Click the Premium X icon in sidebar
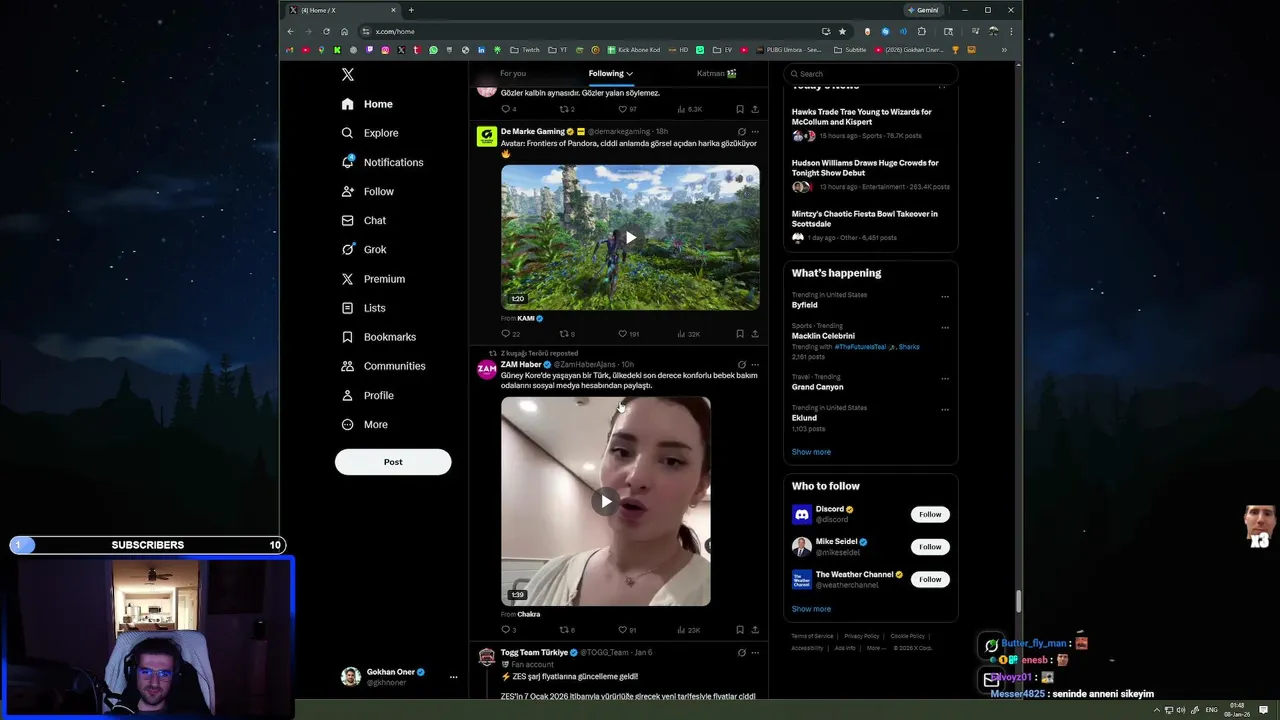Screen dimensions: 1280x720 pos(347,279)
